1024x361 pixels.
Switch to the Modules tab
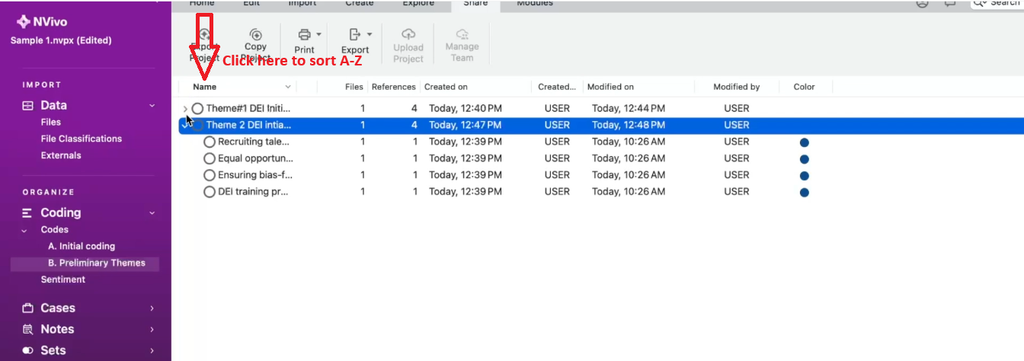pos(535,3)
